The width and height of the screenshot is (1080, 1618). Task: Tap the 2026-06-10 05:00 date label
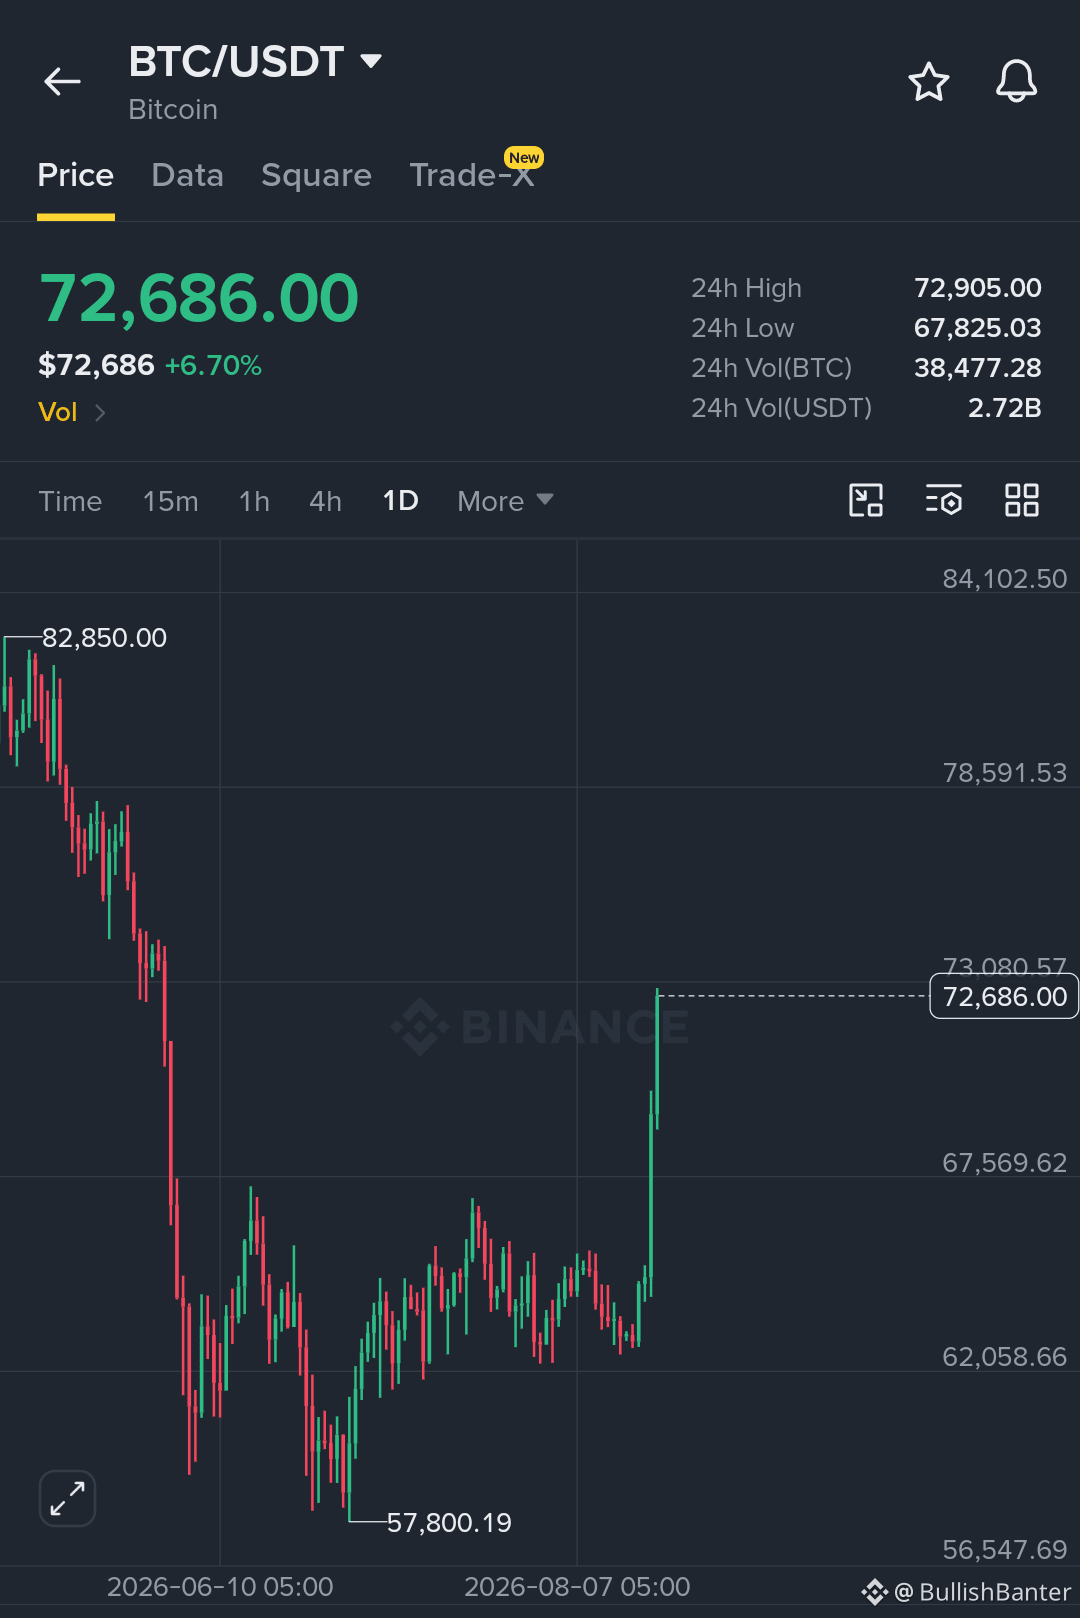pos(220,1587)
